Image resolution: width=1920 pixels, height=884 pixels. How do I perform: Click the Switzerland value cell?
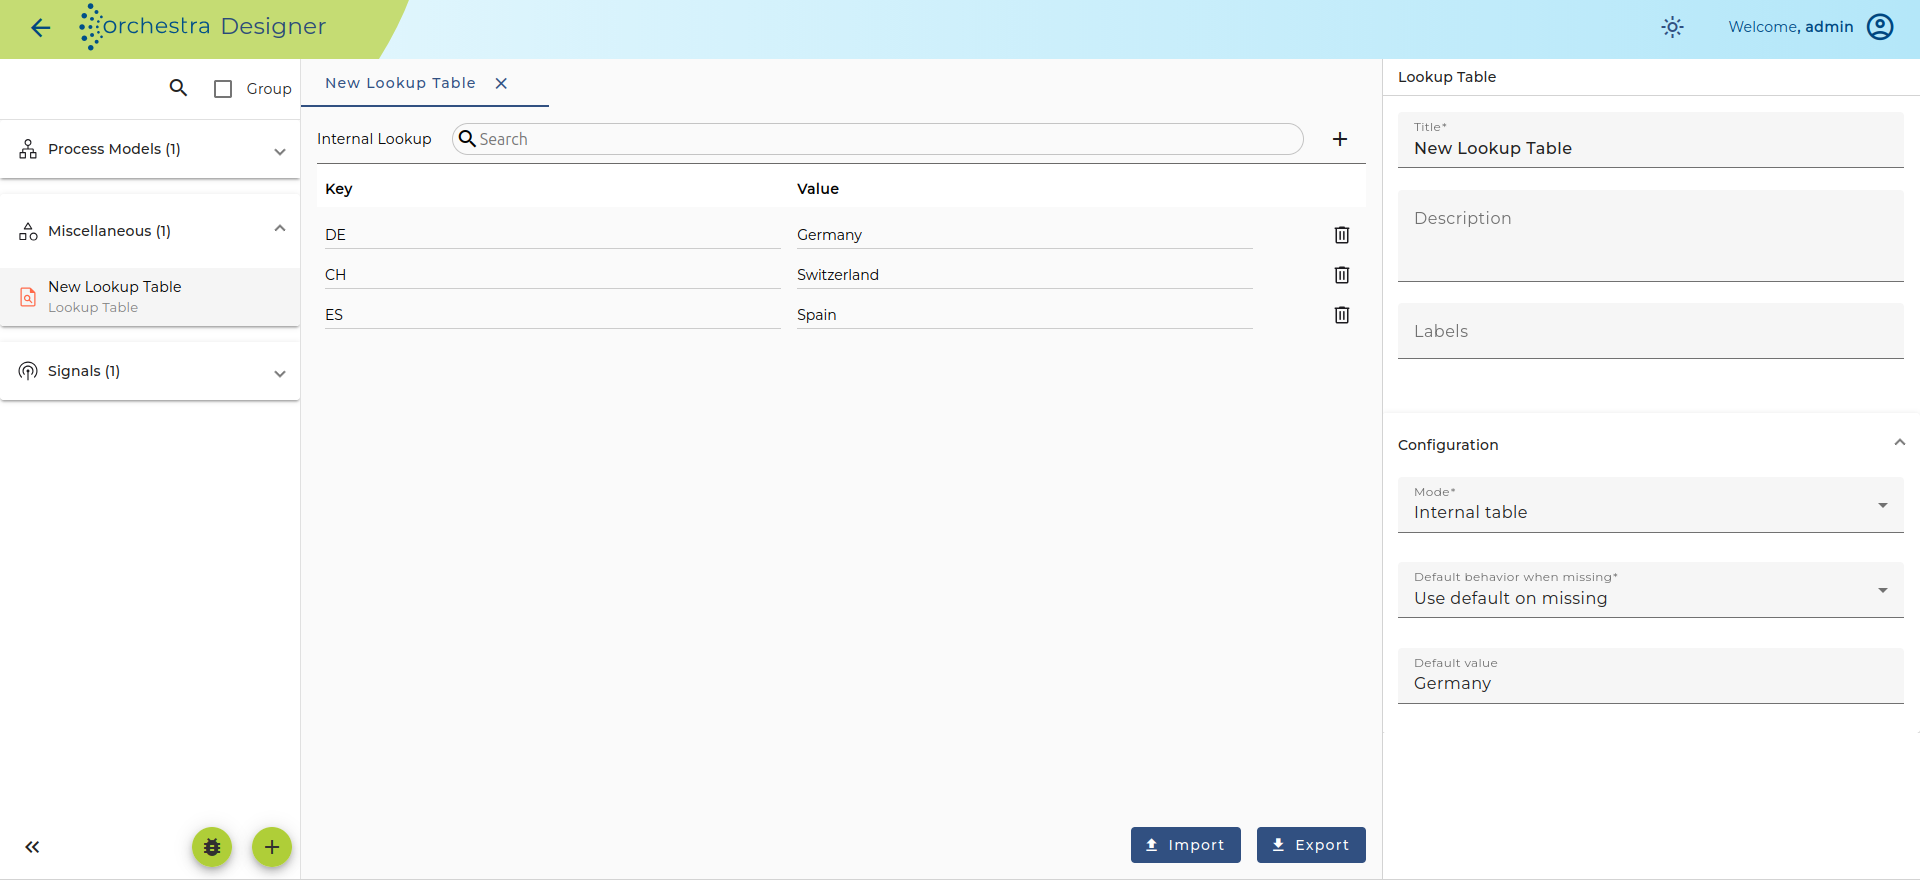(x=1024, y=275)
